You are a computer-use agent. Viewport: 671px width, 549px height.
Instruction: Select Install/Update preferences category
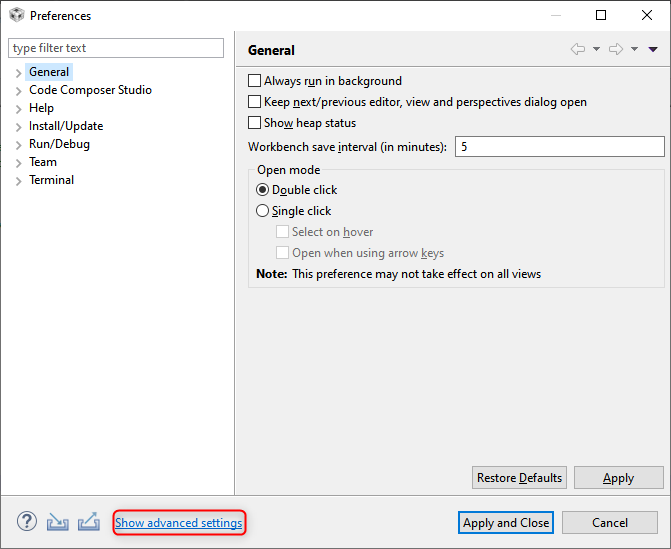pyautogui.click(x=66, y=126)
